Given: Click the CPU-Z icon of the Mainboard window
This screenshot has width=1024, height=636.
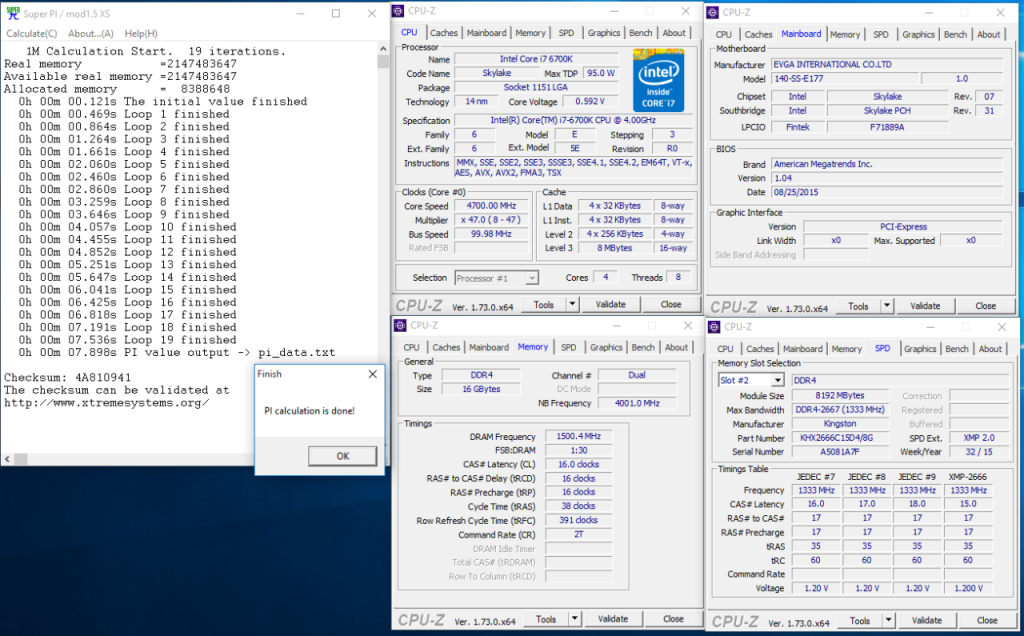Looking at the screenshot, I should 713,12.
